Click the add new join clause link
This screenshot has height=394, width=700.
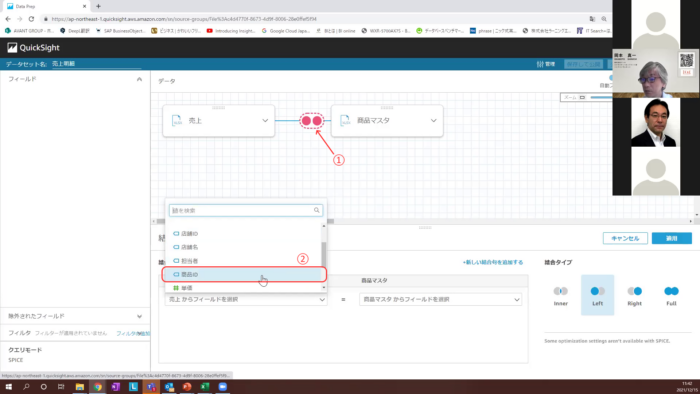point(493,262)
